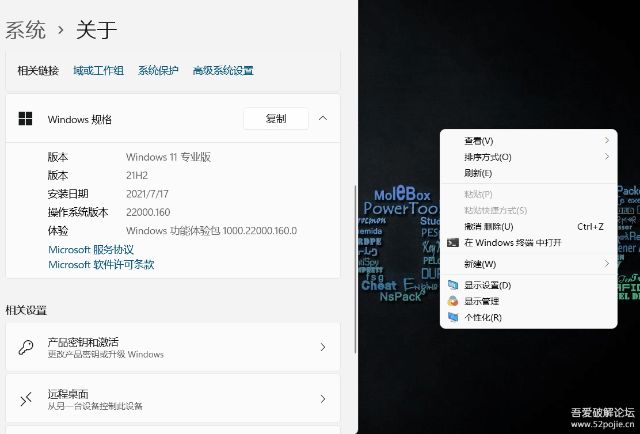Open the 产品密钥和激活 row arrow

pos(323,347)
